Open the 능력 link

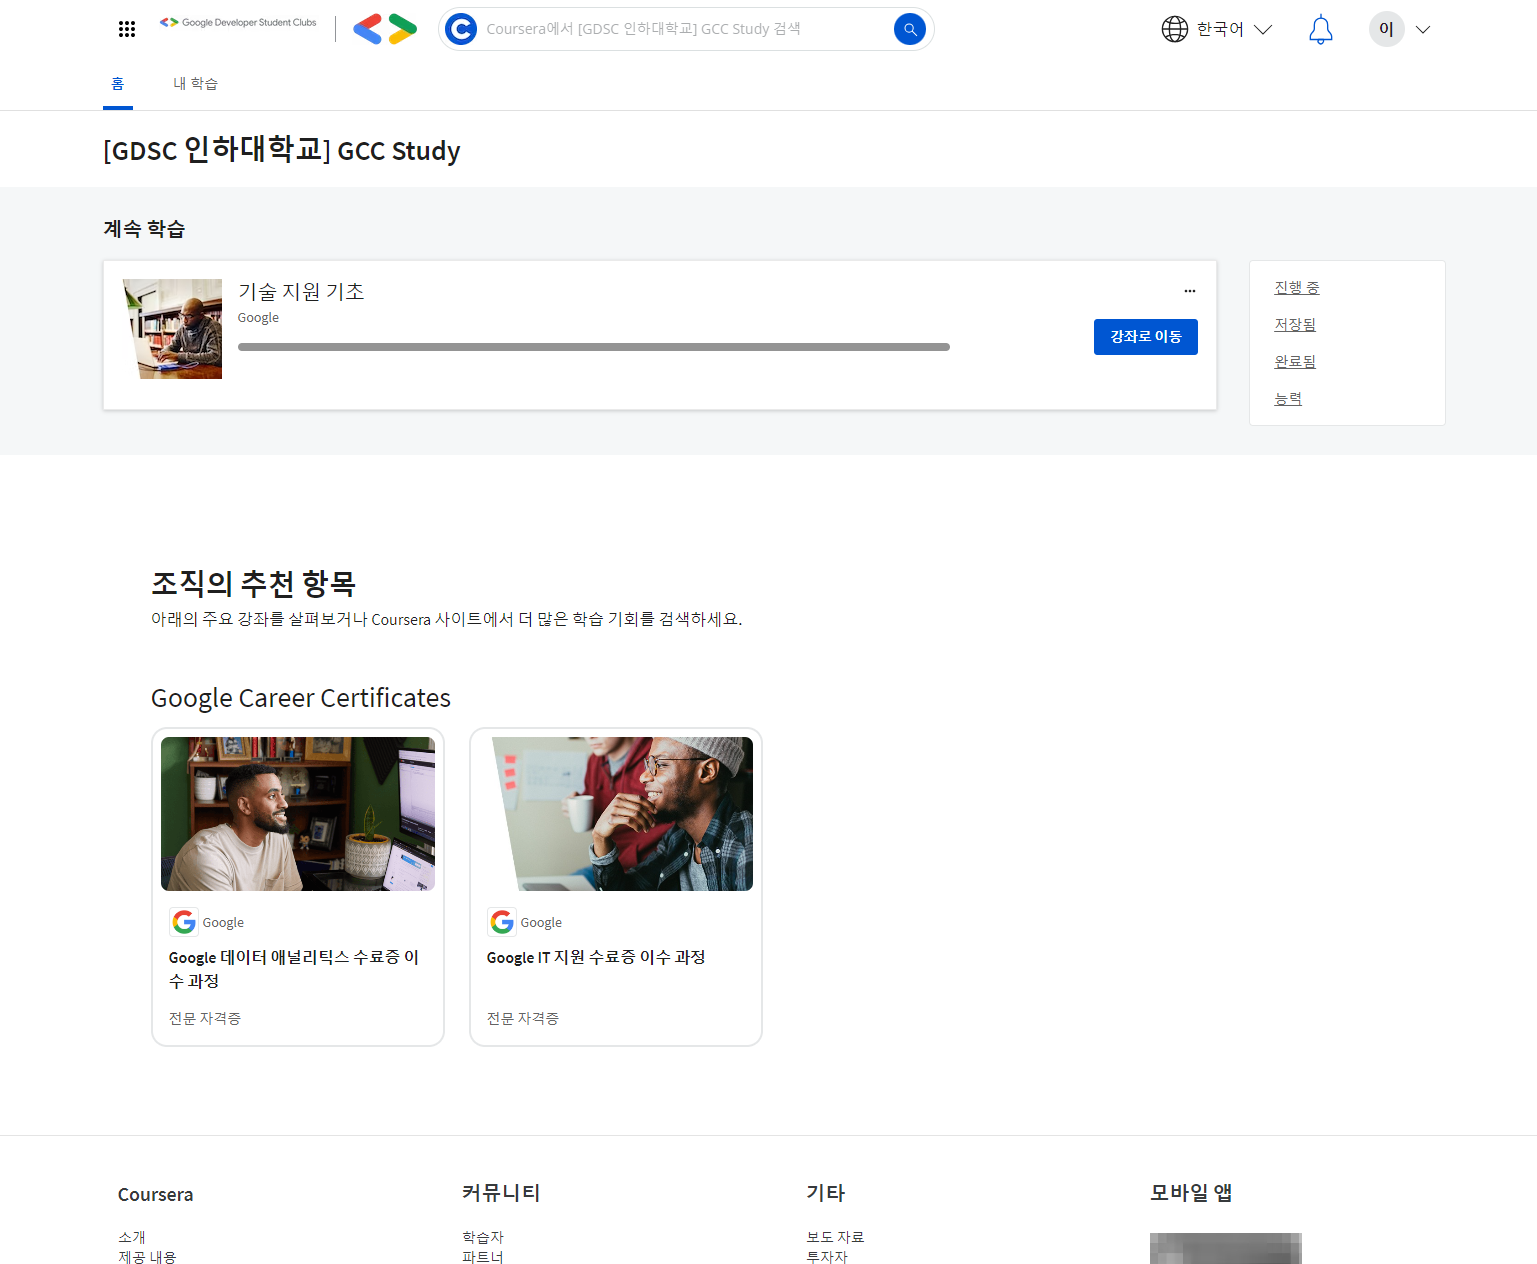(x=1288, y=399)
